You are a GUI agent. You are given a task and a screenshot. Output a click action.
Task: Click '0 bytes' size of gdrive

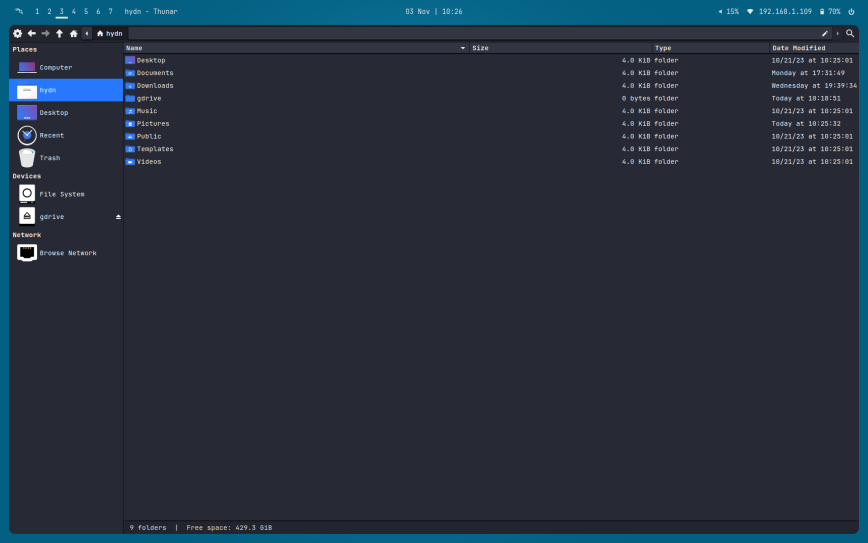point(636,99)
